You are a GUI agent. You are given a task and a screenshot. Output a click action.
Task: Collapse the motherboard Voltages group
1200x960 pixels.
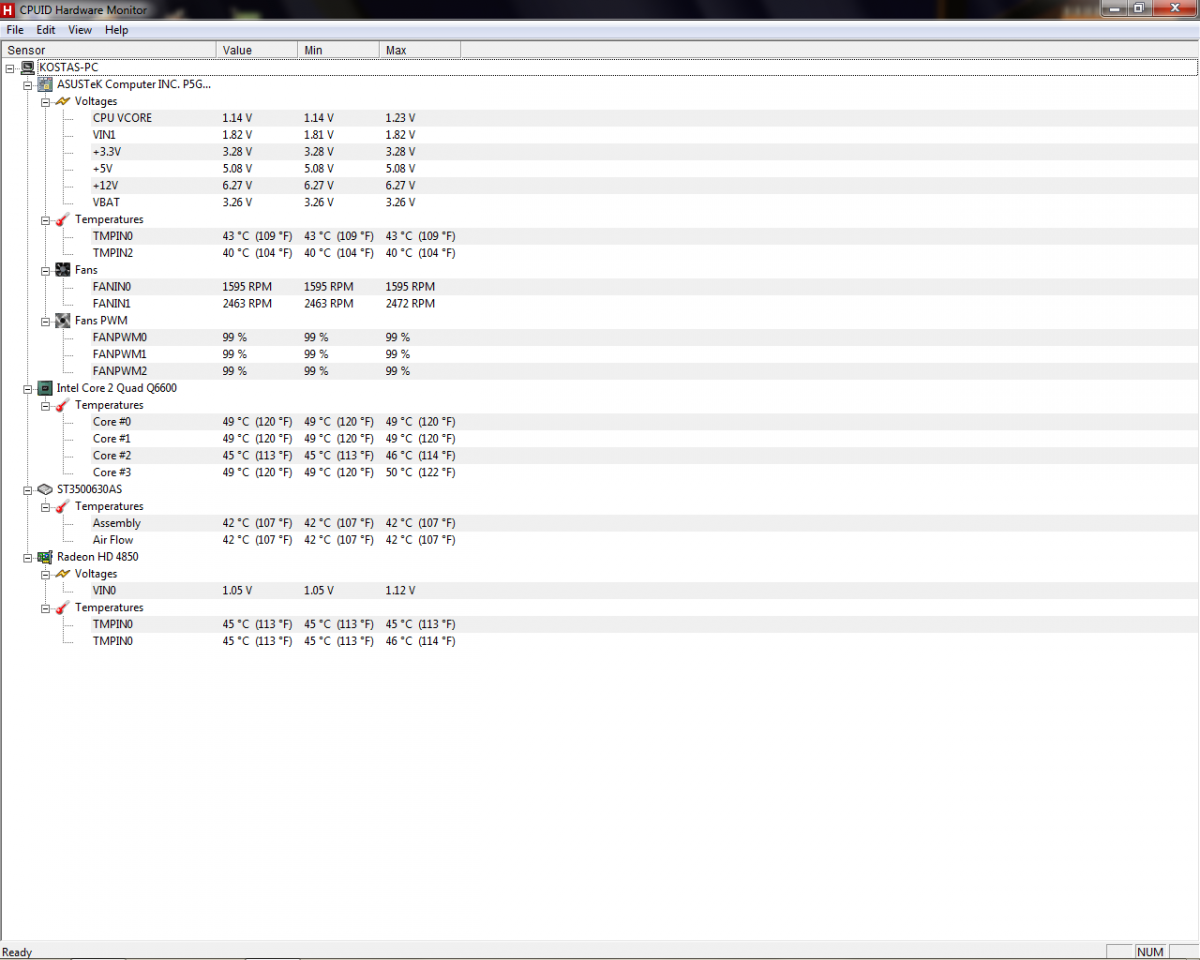point(45,102)
